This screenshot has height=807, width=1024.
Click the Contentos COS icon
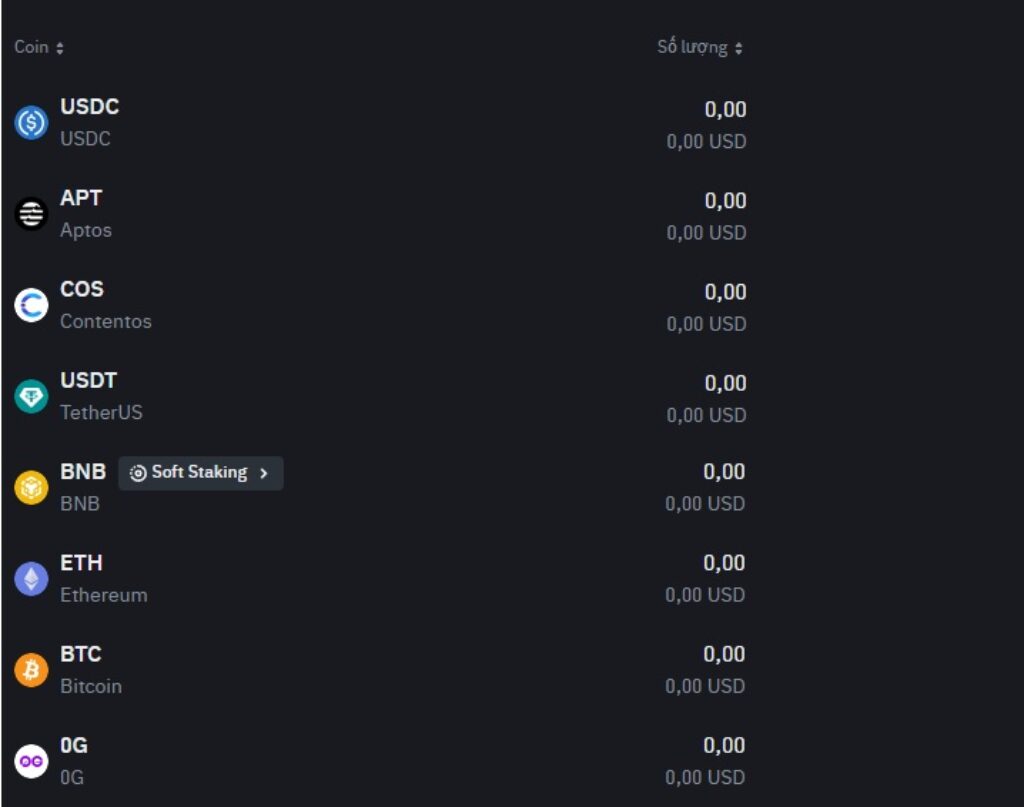tap(31, 305)
